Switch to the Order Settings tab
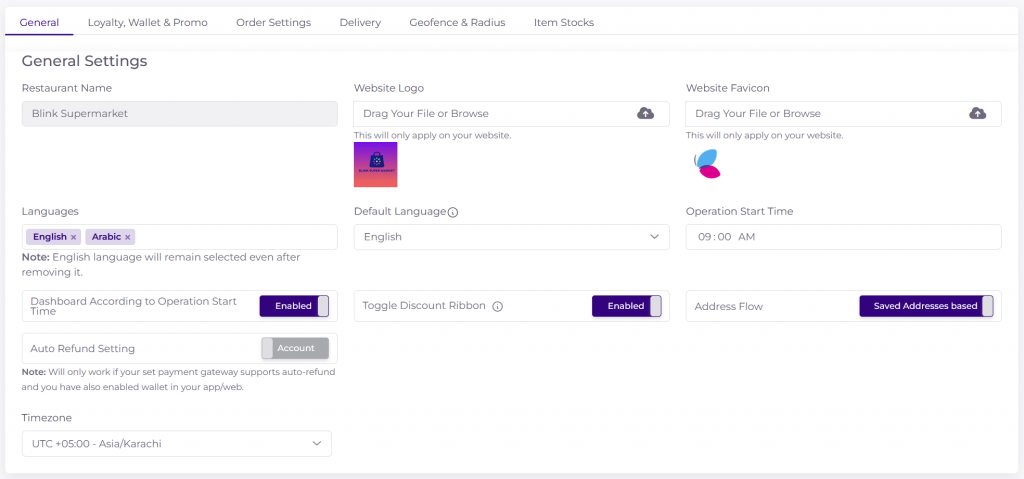 273,22
